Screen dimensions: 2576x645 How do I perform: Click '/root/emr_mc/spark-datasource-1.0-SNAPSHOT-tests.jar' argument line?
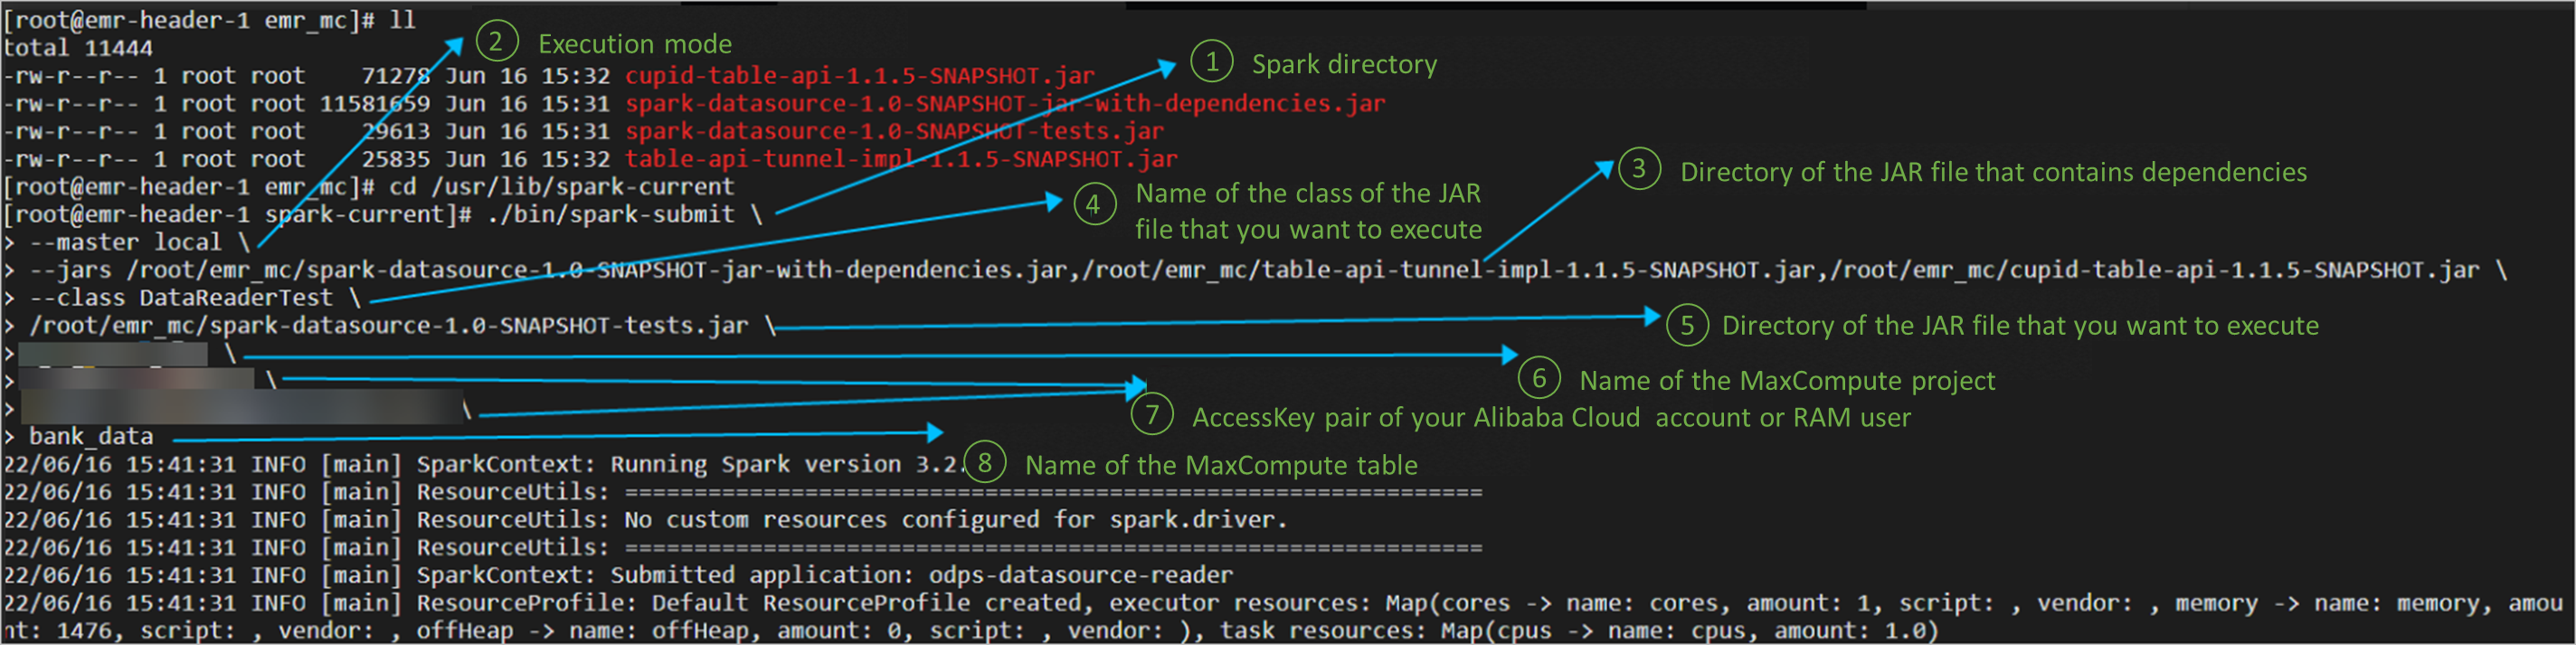click(x=388, y=326)
